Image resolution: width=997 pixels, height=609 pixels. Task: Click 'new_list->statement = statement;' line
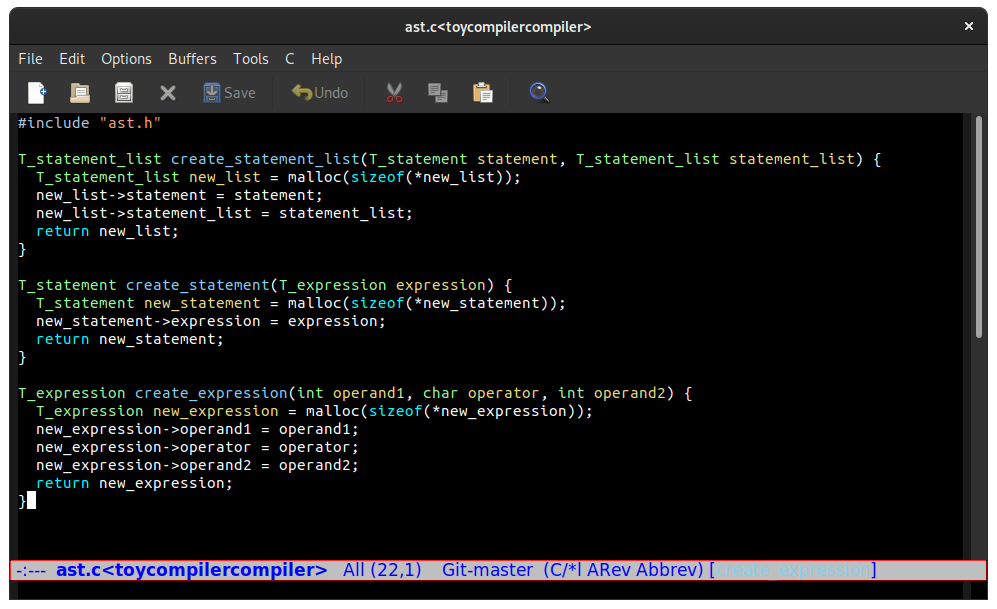179,195
